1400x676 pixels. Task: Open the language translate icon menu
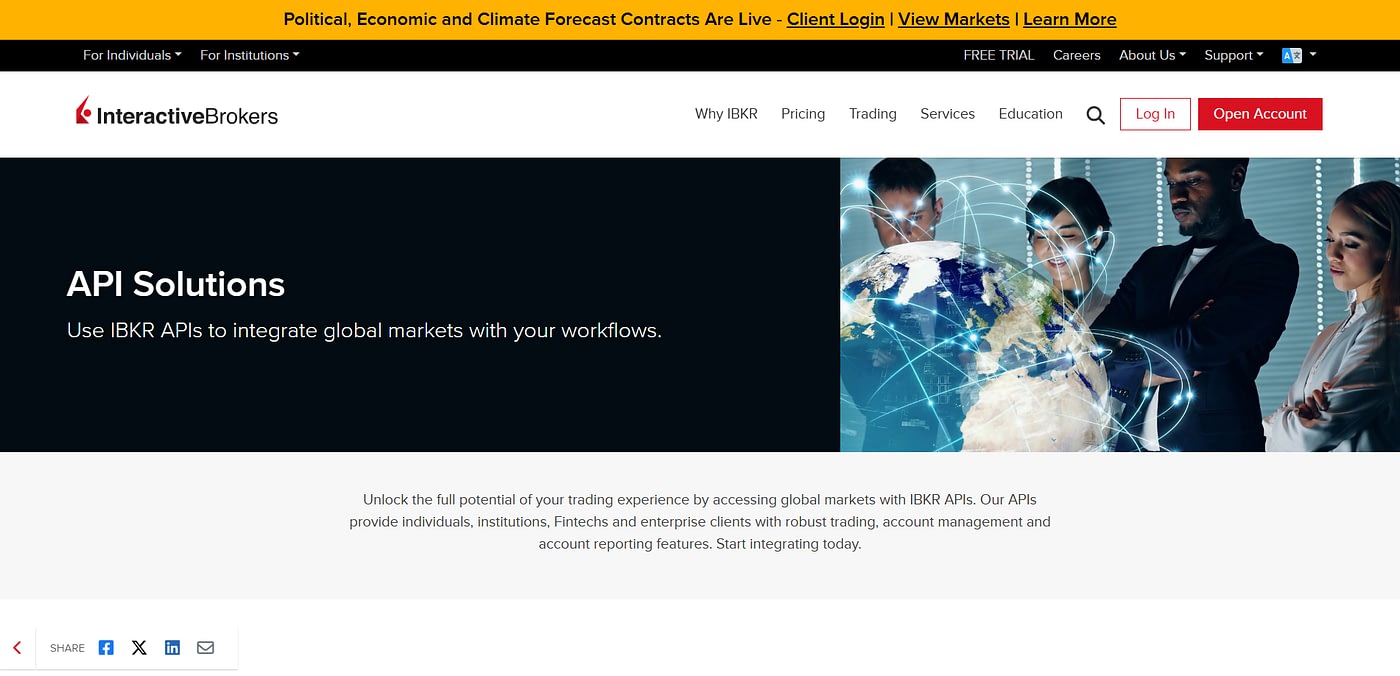pos(1298,55)
